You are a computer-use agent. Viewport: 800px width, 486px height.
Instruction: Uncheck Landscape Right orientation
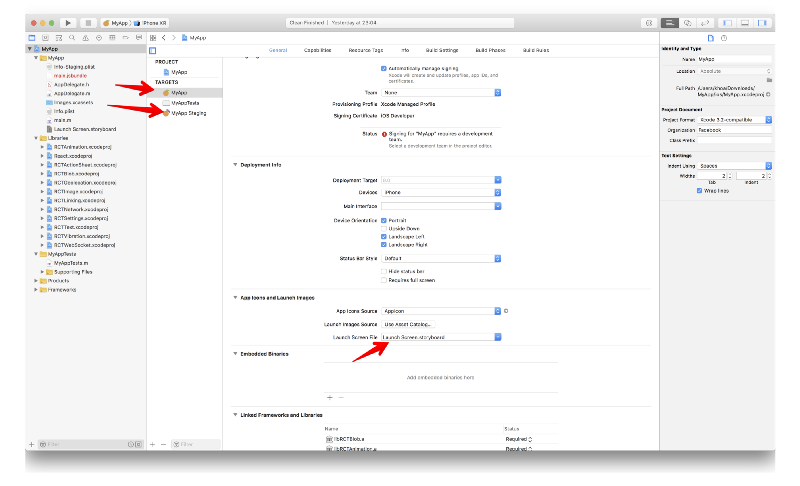pyautogui.click(x=384, y=245)
